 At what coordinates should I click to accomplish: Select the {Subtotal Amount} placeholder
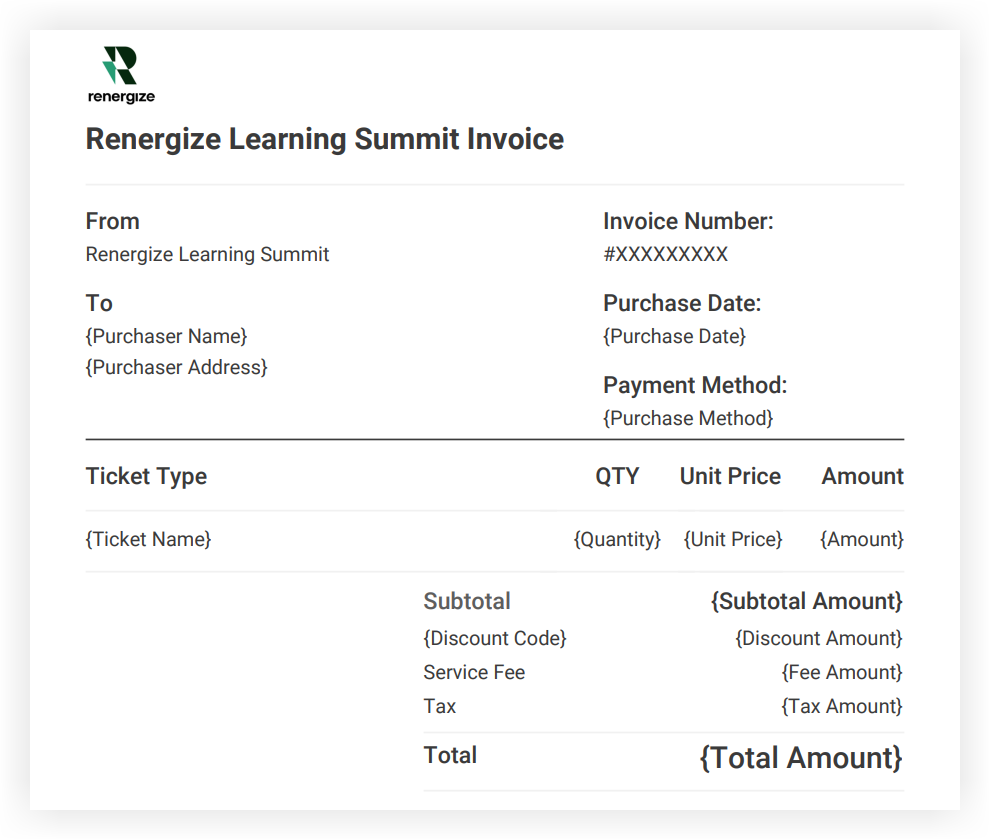coord(806,601)
